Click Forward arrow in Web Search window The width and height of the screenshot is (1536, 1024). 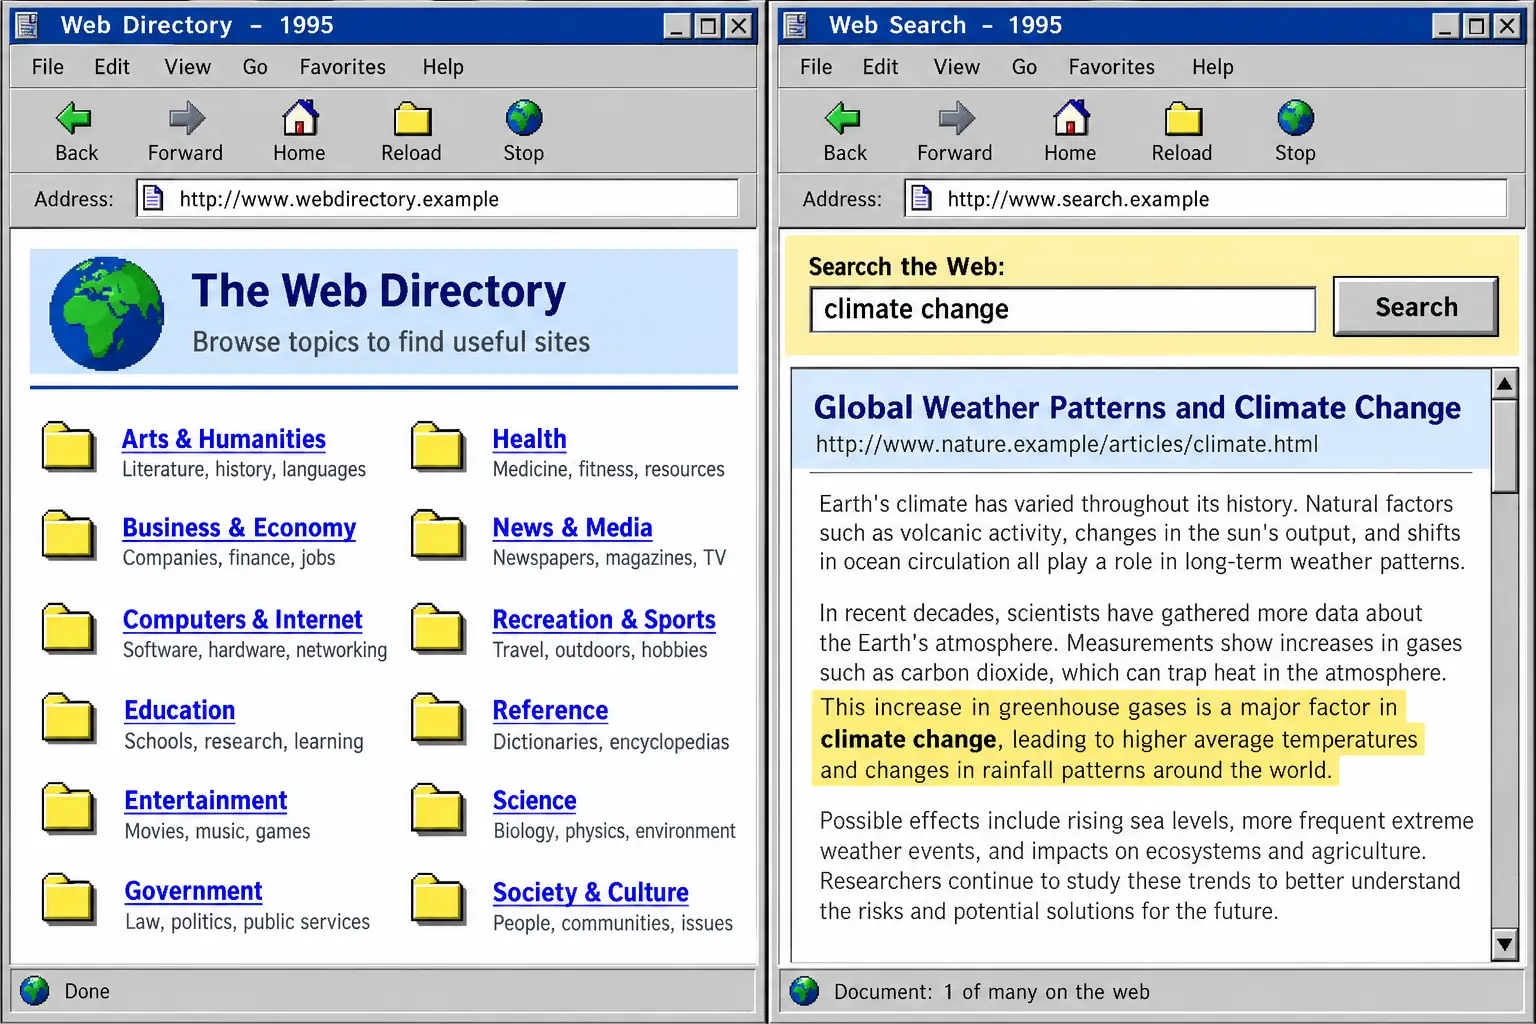coord(956,119)
